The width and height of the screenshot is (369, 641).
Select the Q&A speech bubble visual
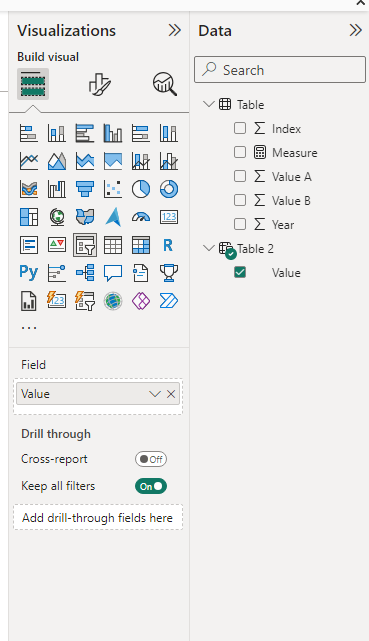pos(113,273)
